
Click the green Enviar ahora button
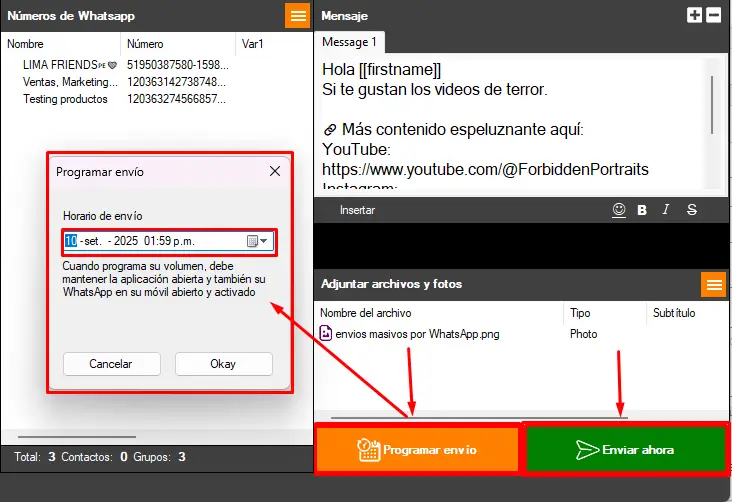[x=626, y=450]
